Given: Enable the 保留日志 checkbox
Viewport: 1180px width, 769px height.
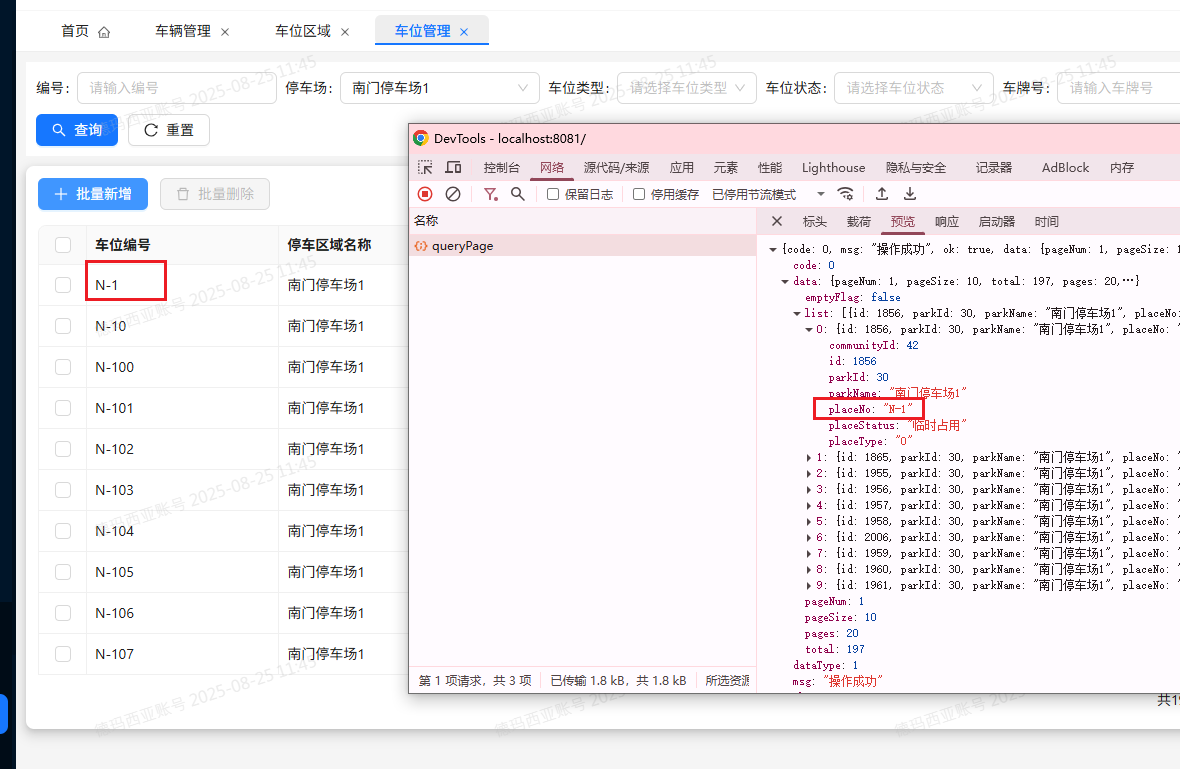Looking at the screenshot, I should (551, 193).
